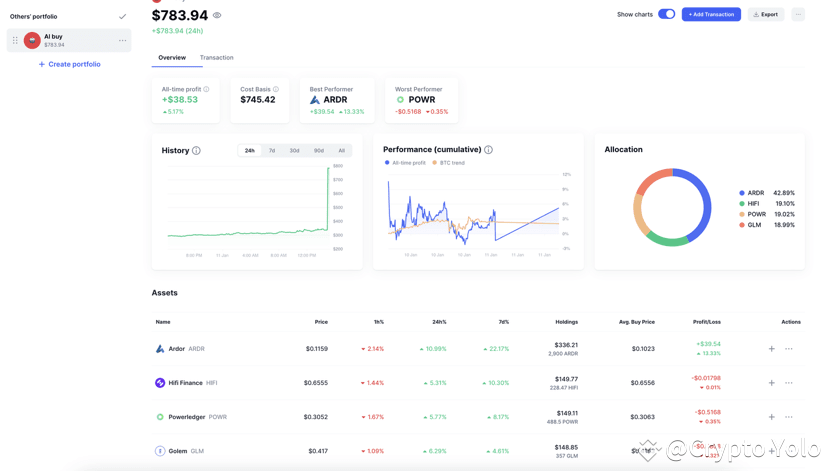The height and width of the screenshot is (471, 829).
Task: Open the more options menu beside Export
Action: point(798,14)
